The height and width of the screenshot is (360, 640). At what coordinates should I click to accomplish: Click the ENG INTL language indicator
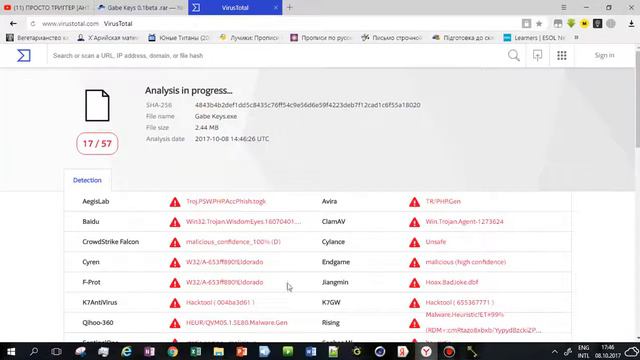pos(583,351)
